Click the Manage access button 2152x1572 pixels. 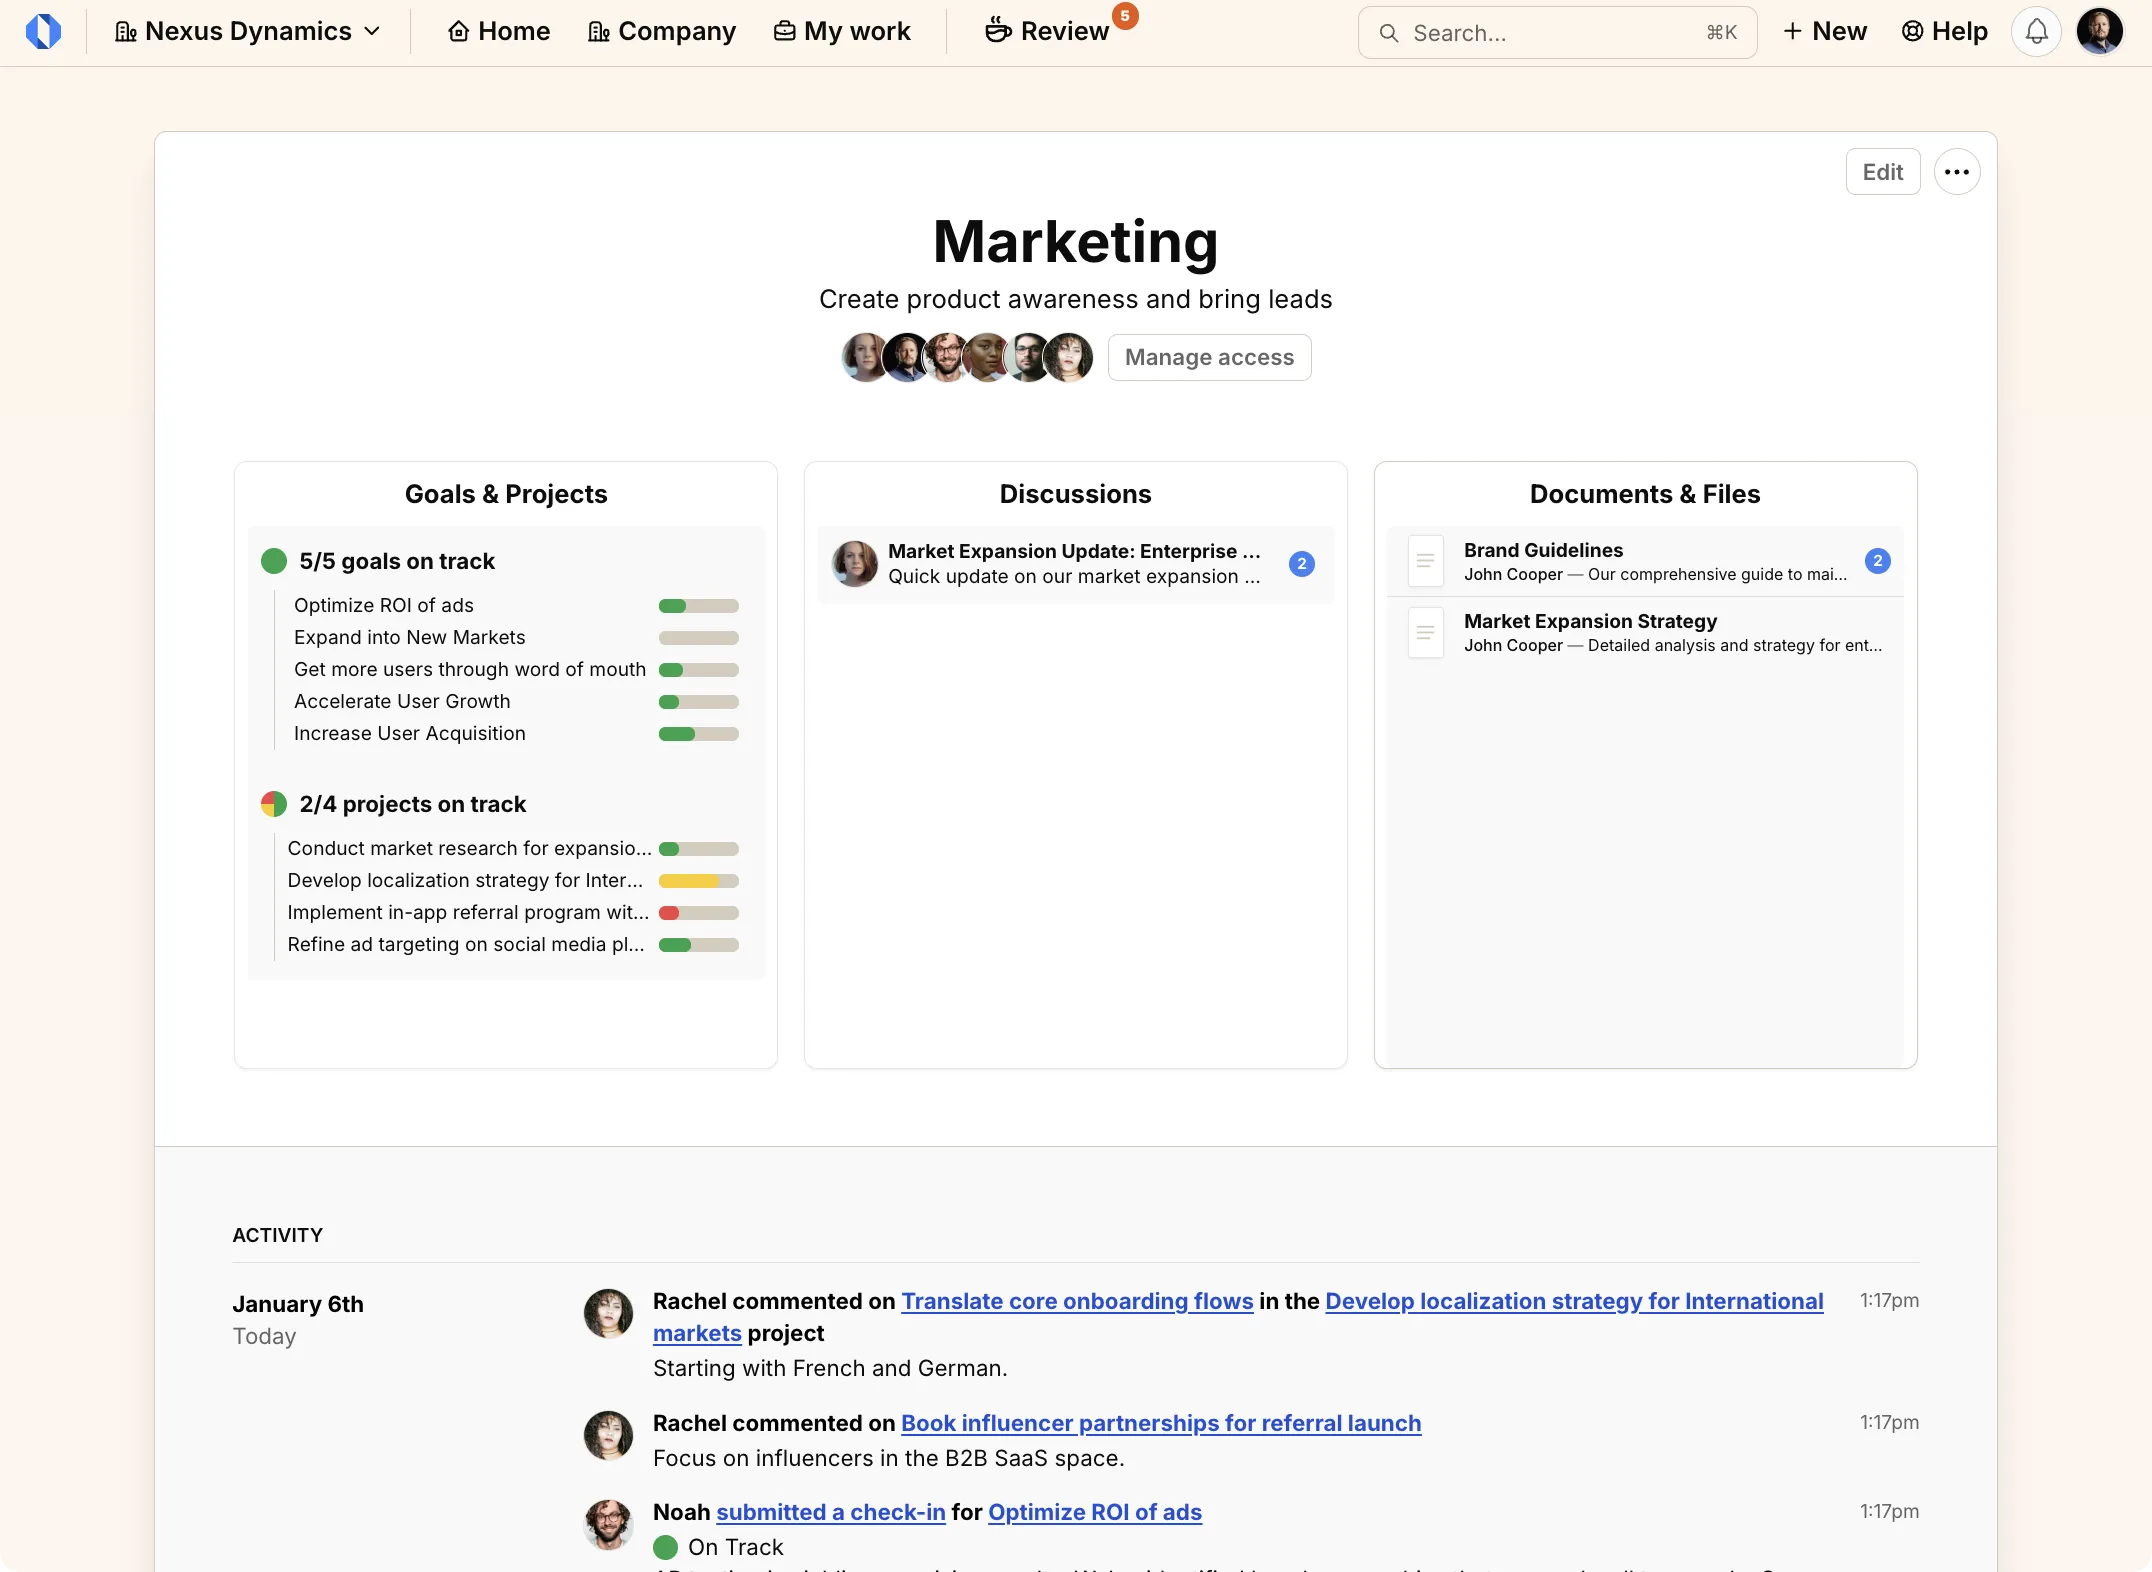pyautogui.click(x=1209, y=357)
